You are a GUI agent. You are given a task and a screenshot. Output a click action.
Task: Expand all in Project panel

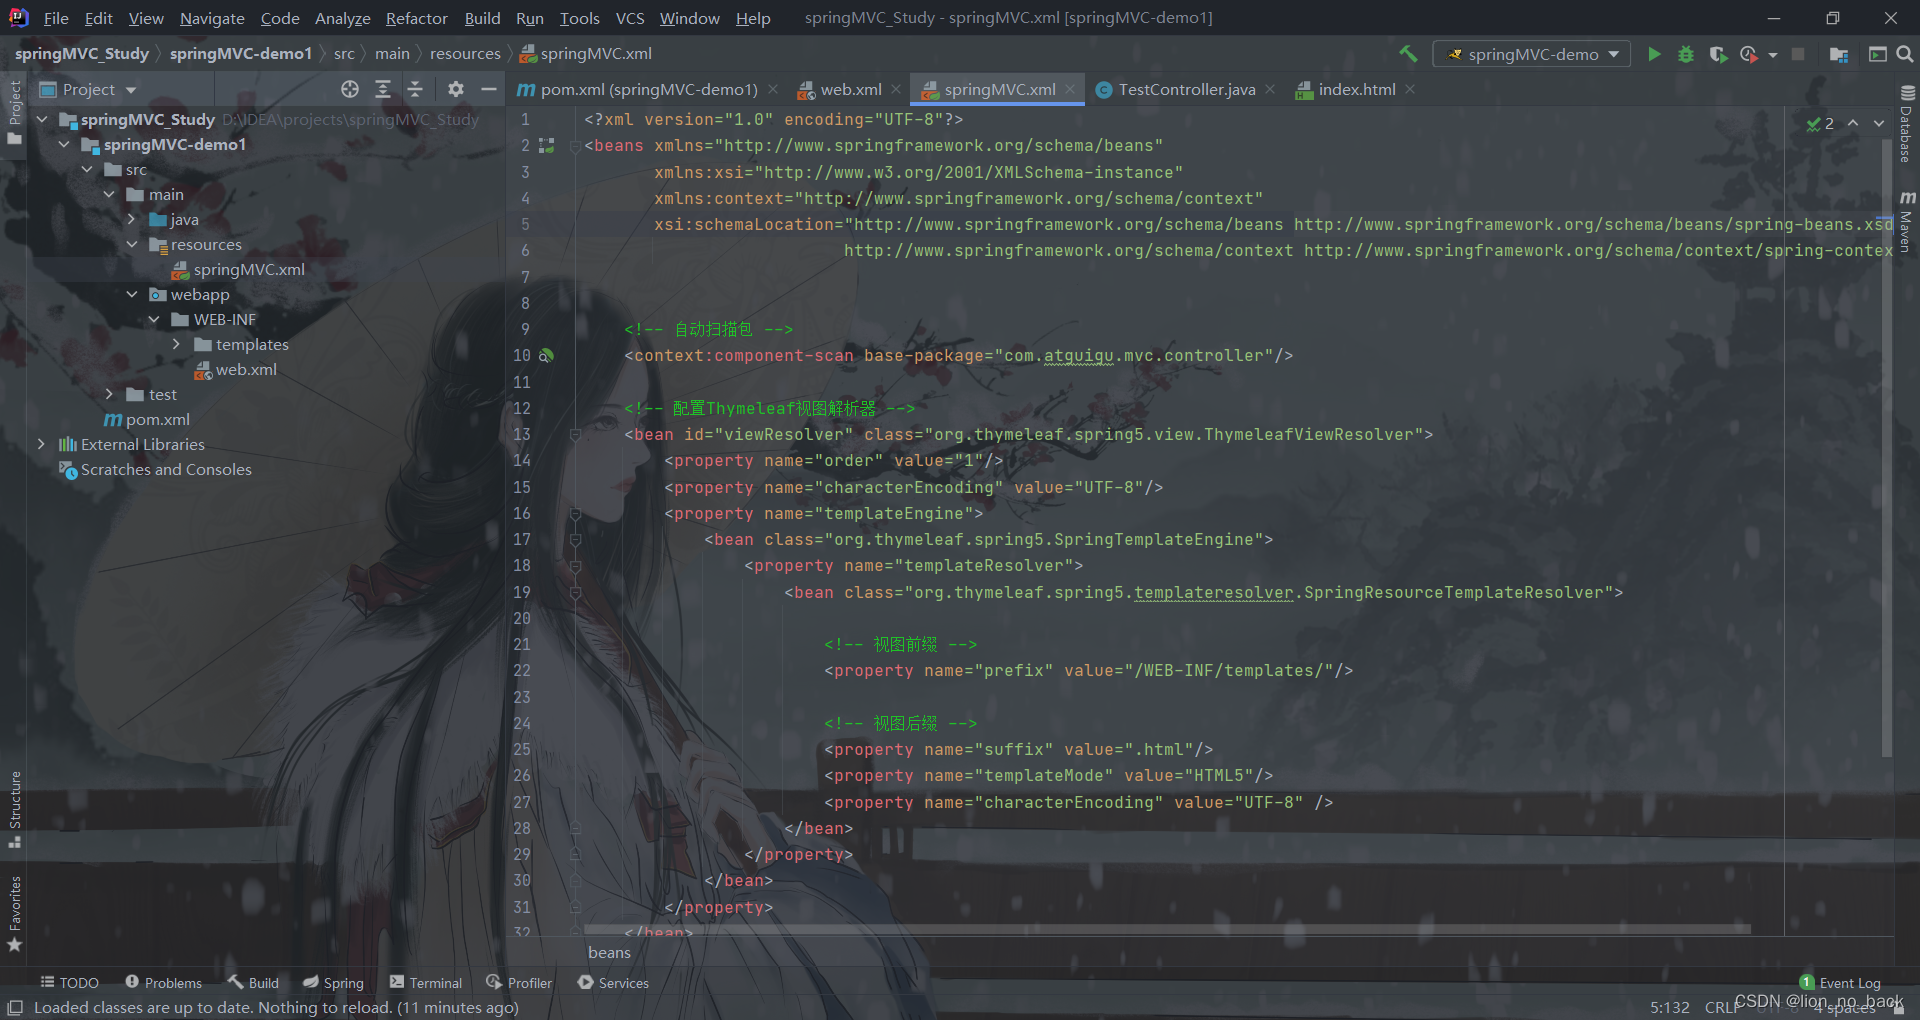click(382, 89)
